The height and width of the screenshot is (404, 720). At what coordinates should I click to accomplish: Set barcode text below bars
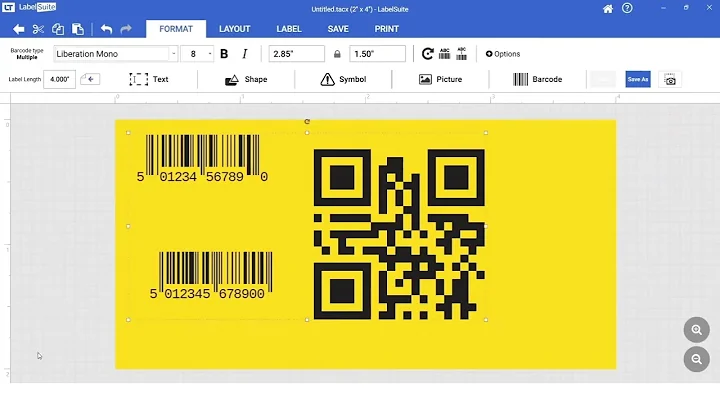click(x=461, y=54)
